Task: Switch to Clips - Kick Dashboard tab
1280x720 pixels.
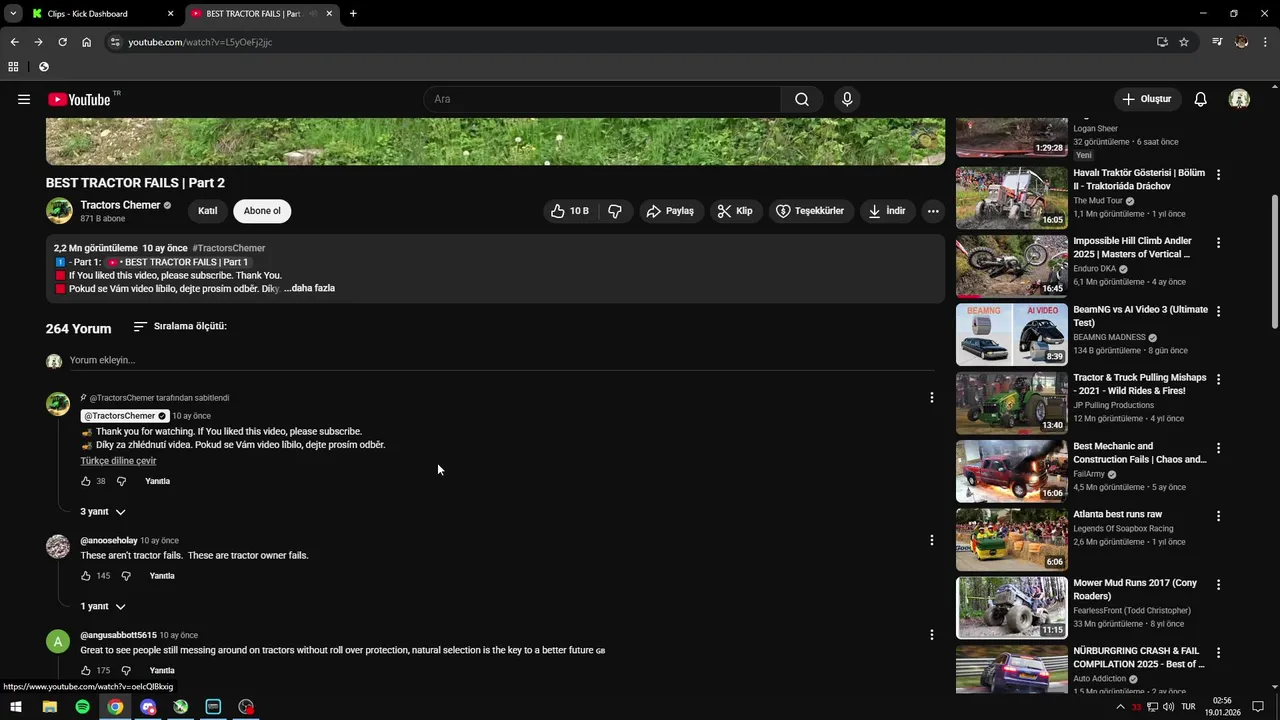Action: (x=102, y=14)
